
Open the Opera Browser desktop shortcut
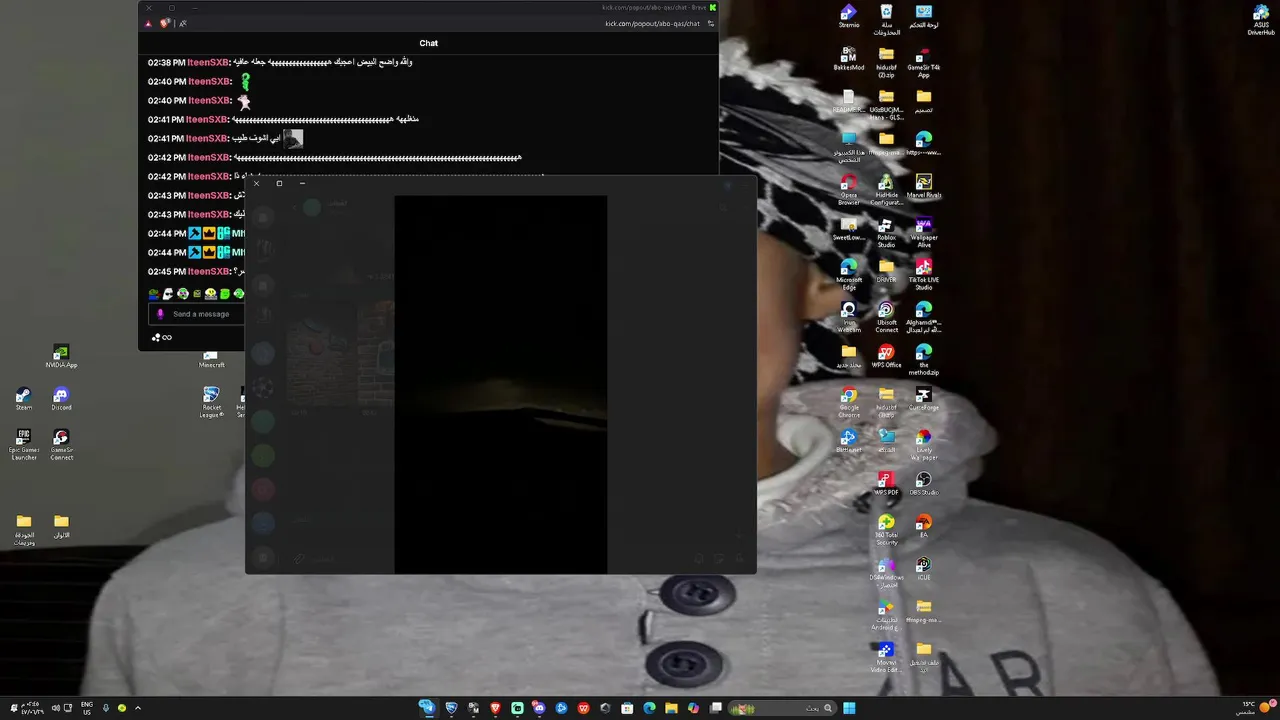(849, 189)
